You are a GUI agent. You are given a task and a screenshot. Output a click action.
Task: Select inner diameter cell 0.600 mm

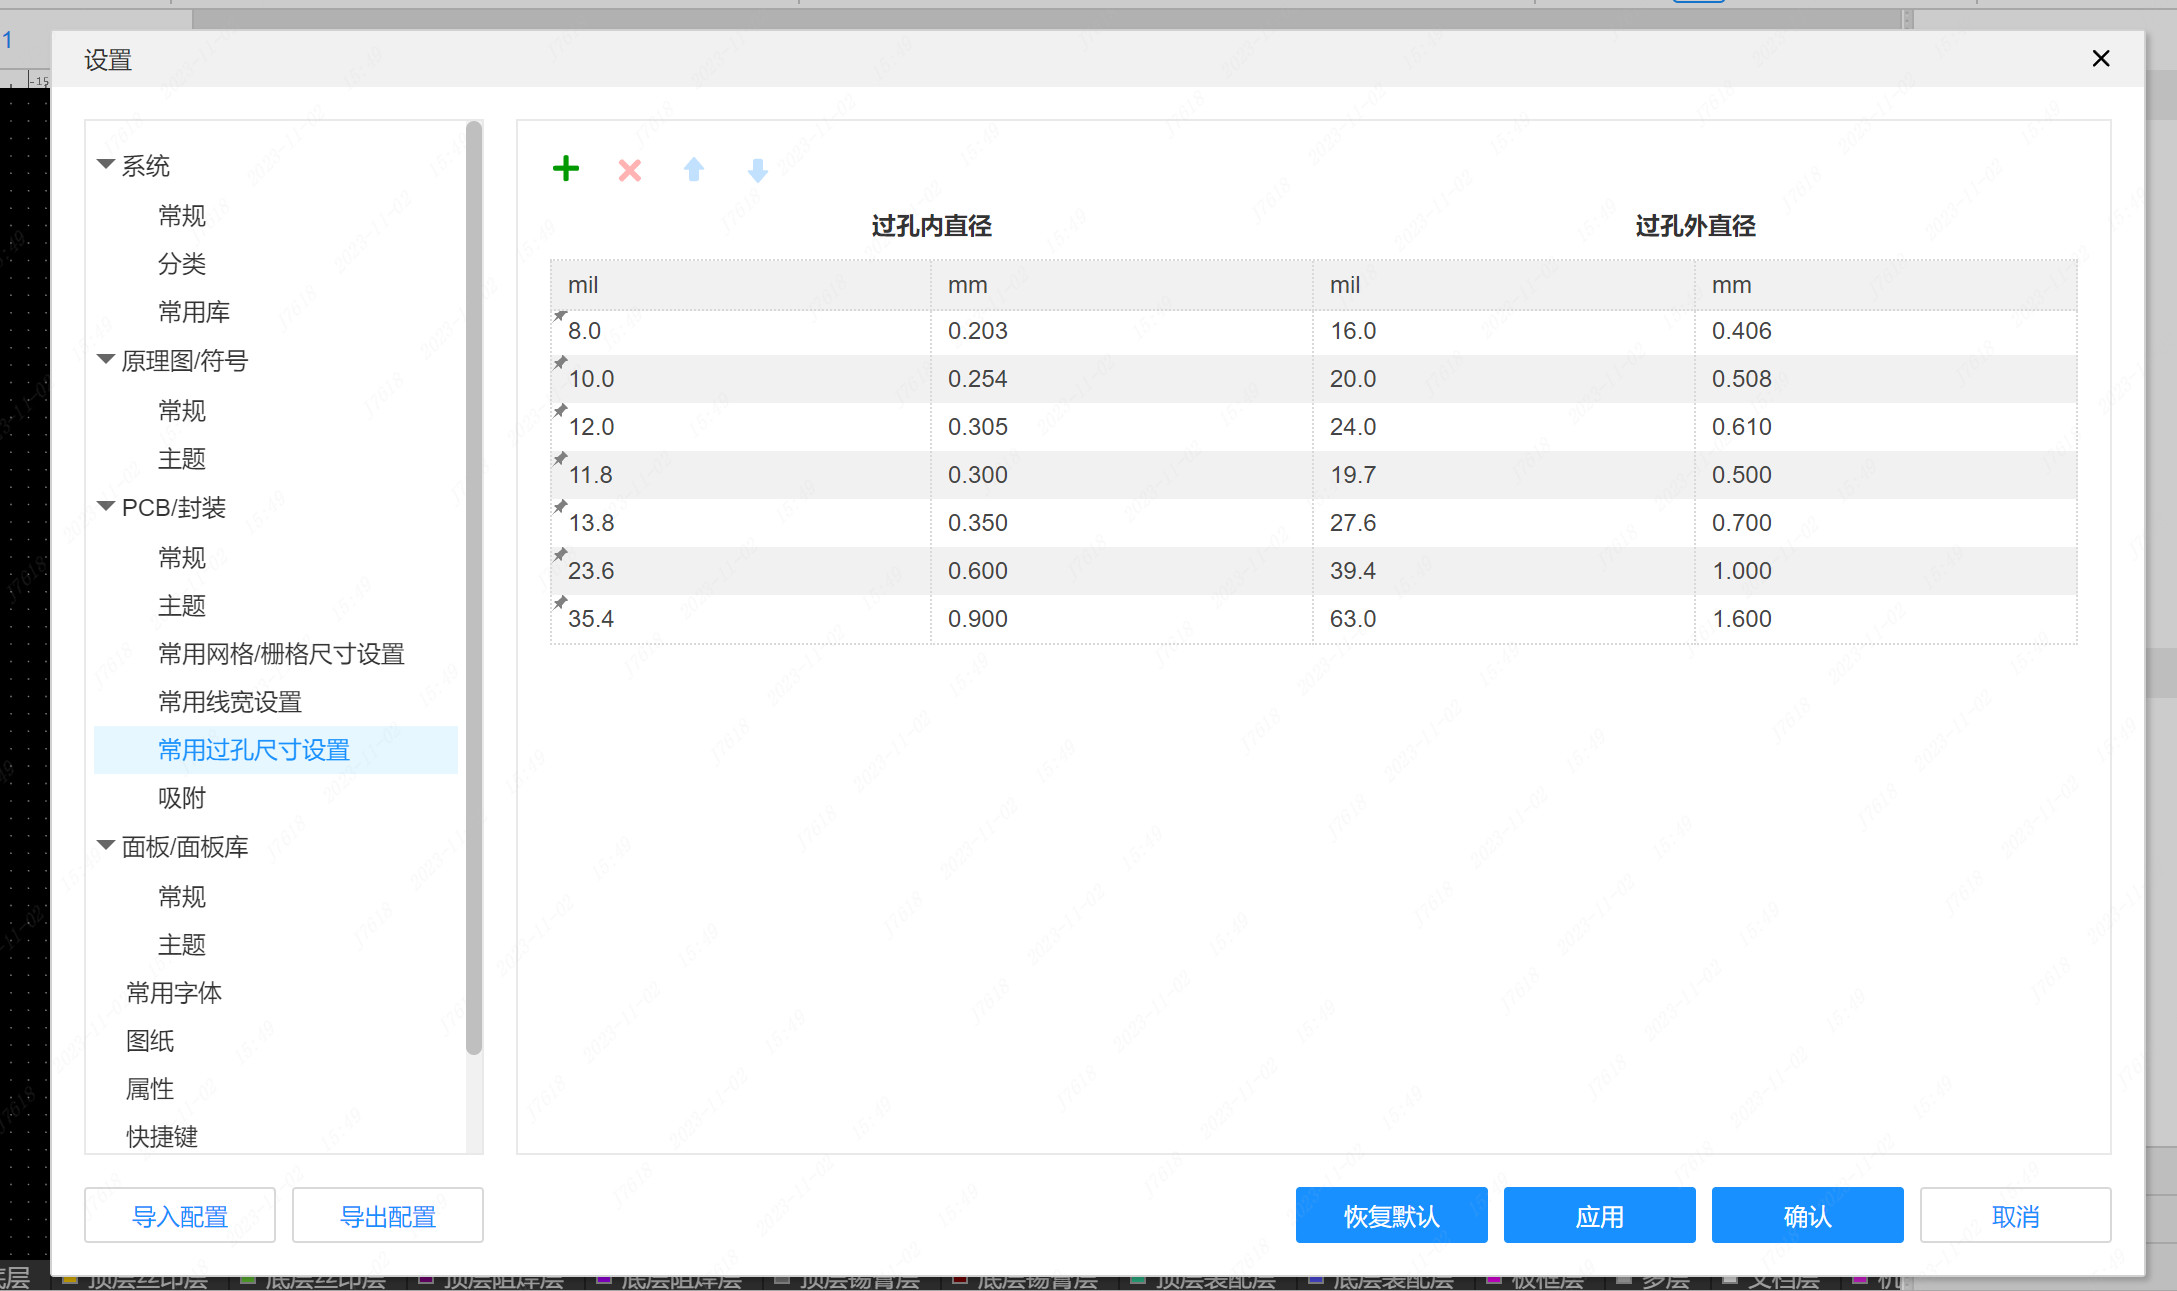(x=1122, y=571)
